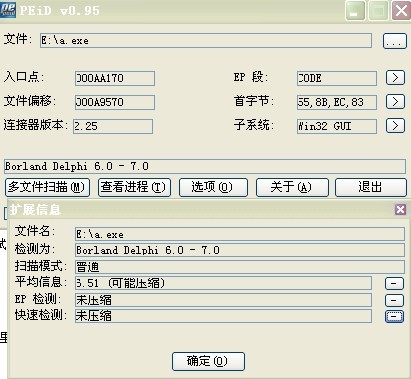The image size is (411, 379).
Task: Click the multi-file scan (M) button
Action: (47, 187)
